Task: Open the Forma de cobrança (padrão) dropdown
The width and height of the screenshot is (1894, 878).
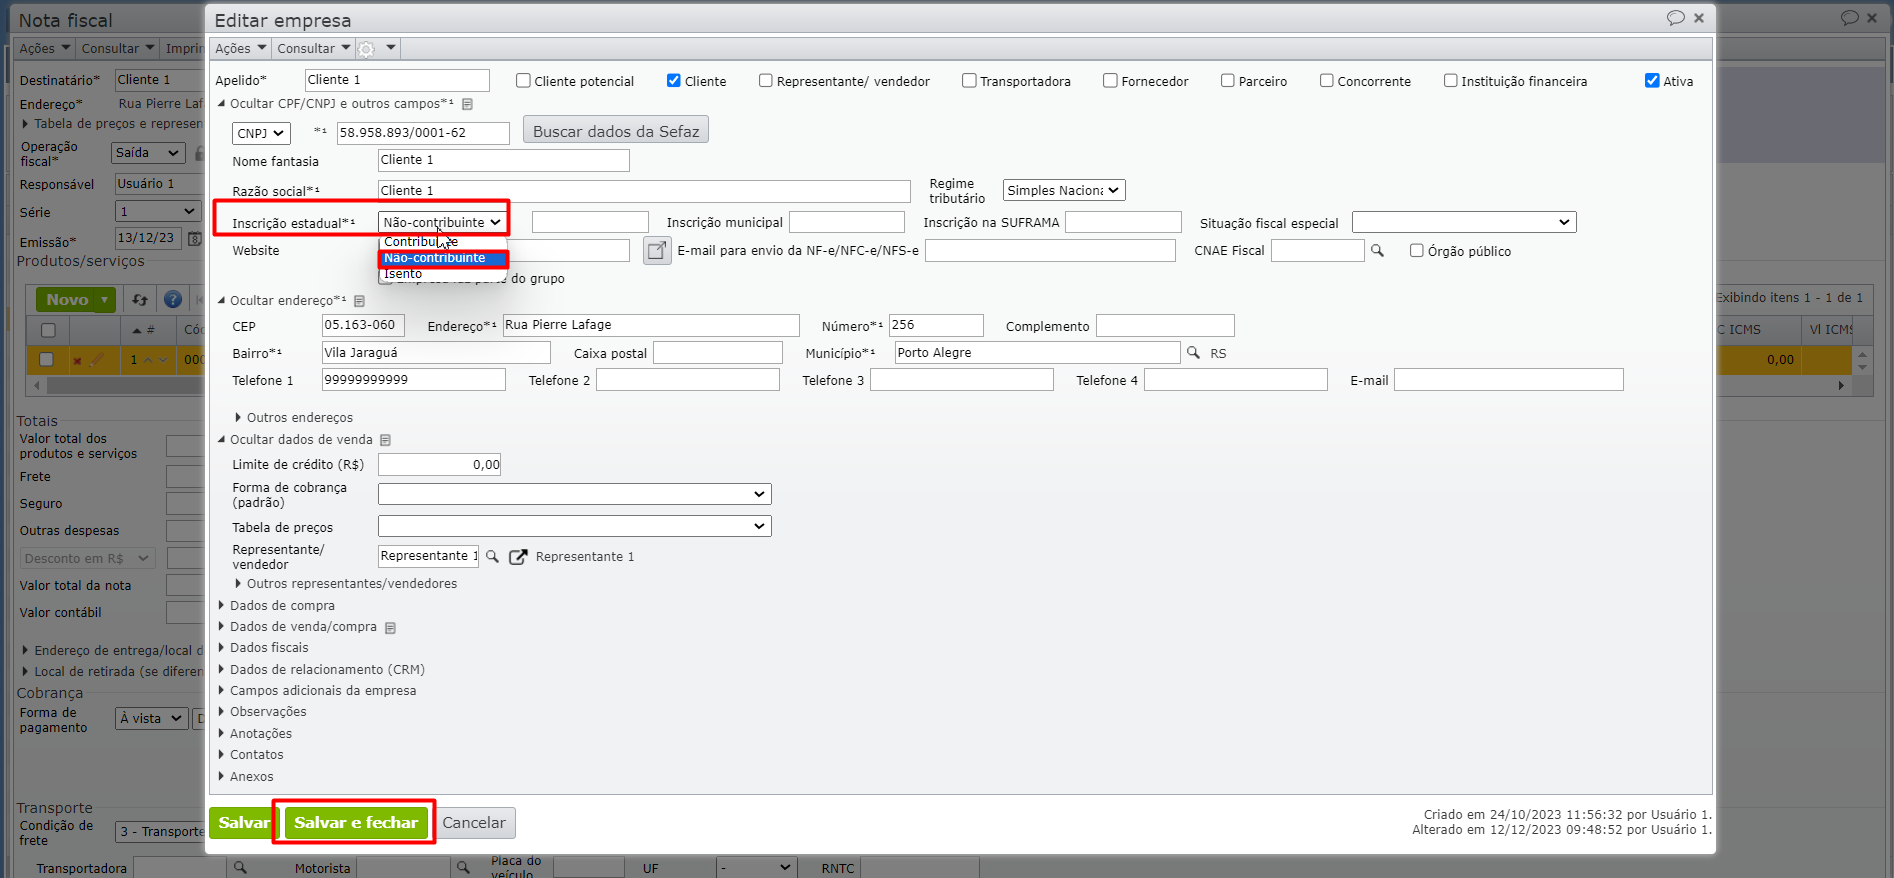Action: [575, 494]
